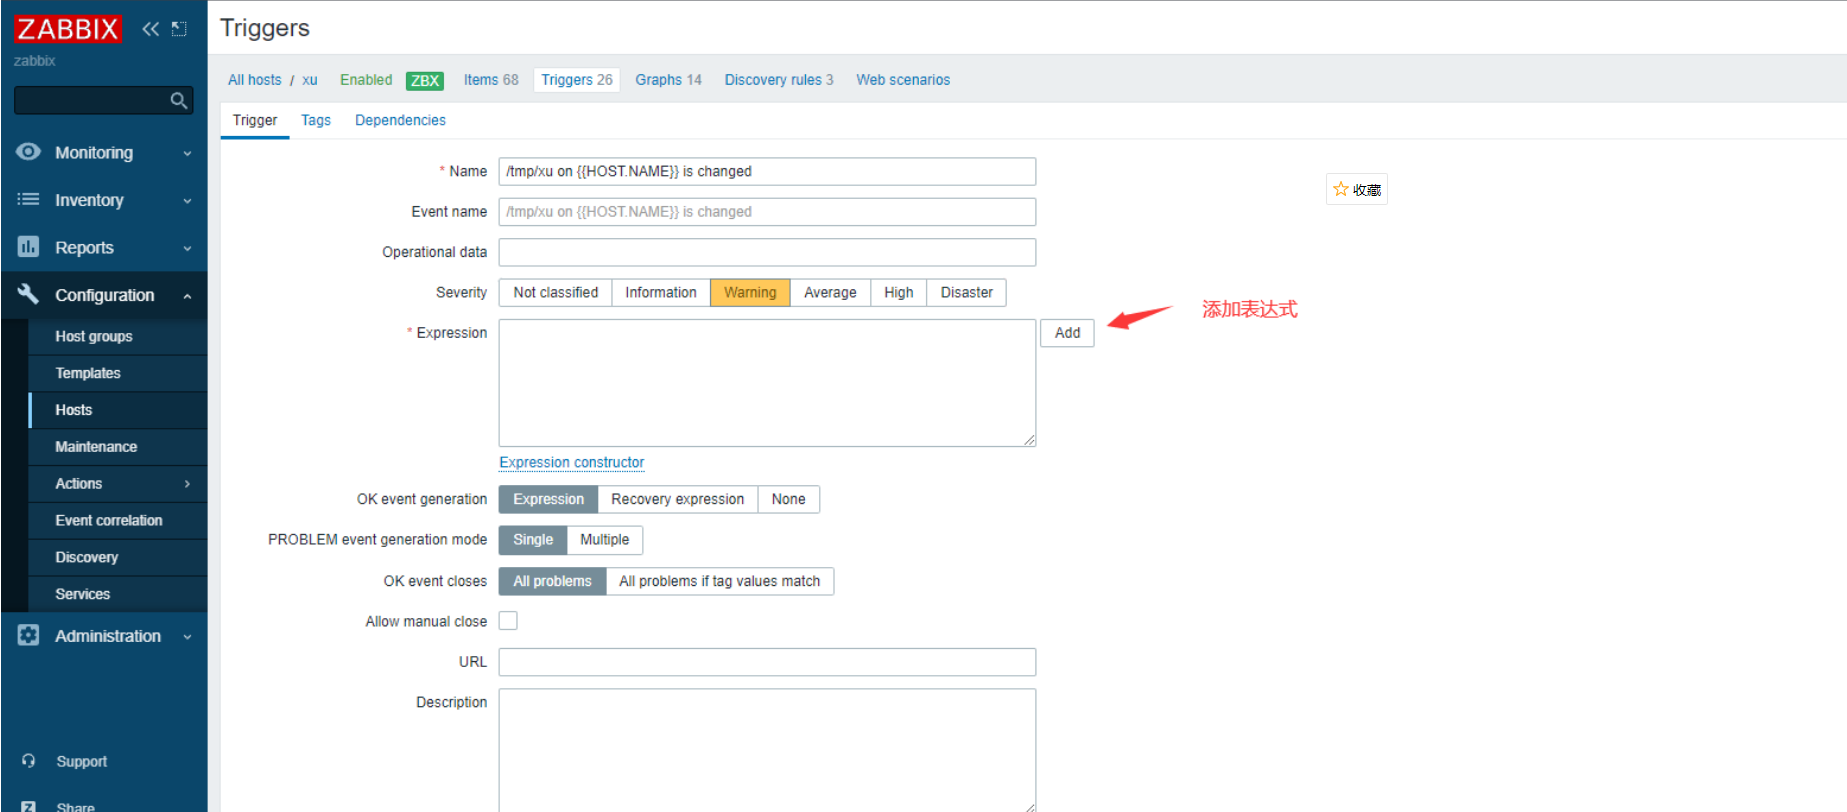This screenshot has width=1847, height=812.
Task: Open the Expression constructor link
Action: point(572,462)
